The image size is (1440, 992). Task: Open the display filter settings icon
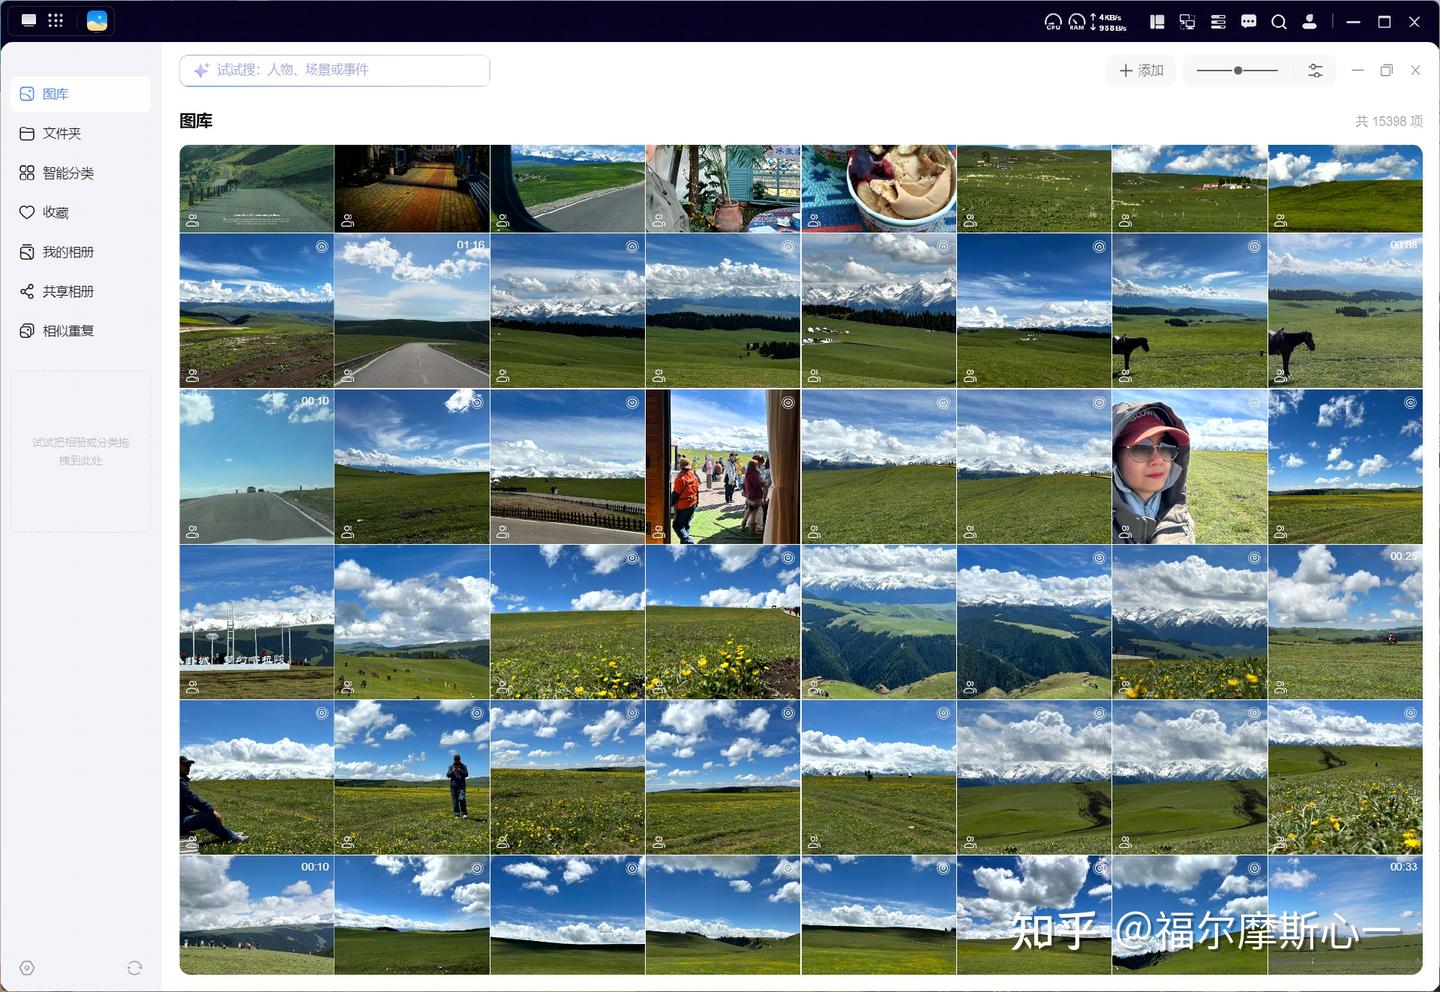pos(1315,71)
